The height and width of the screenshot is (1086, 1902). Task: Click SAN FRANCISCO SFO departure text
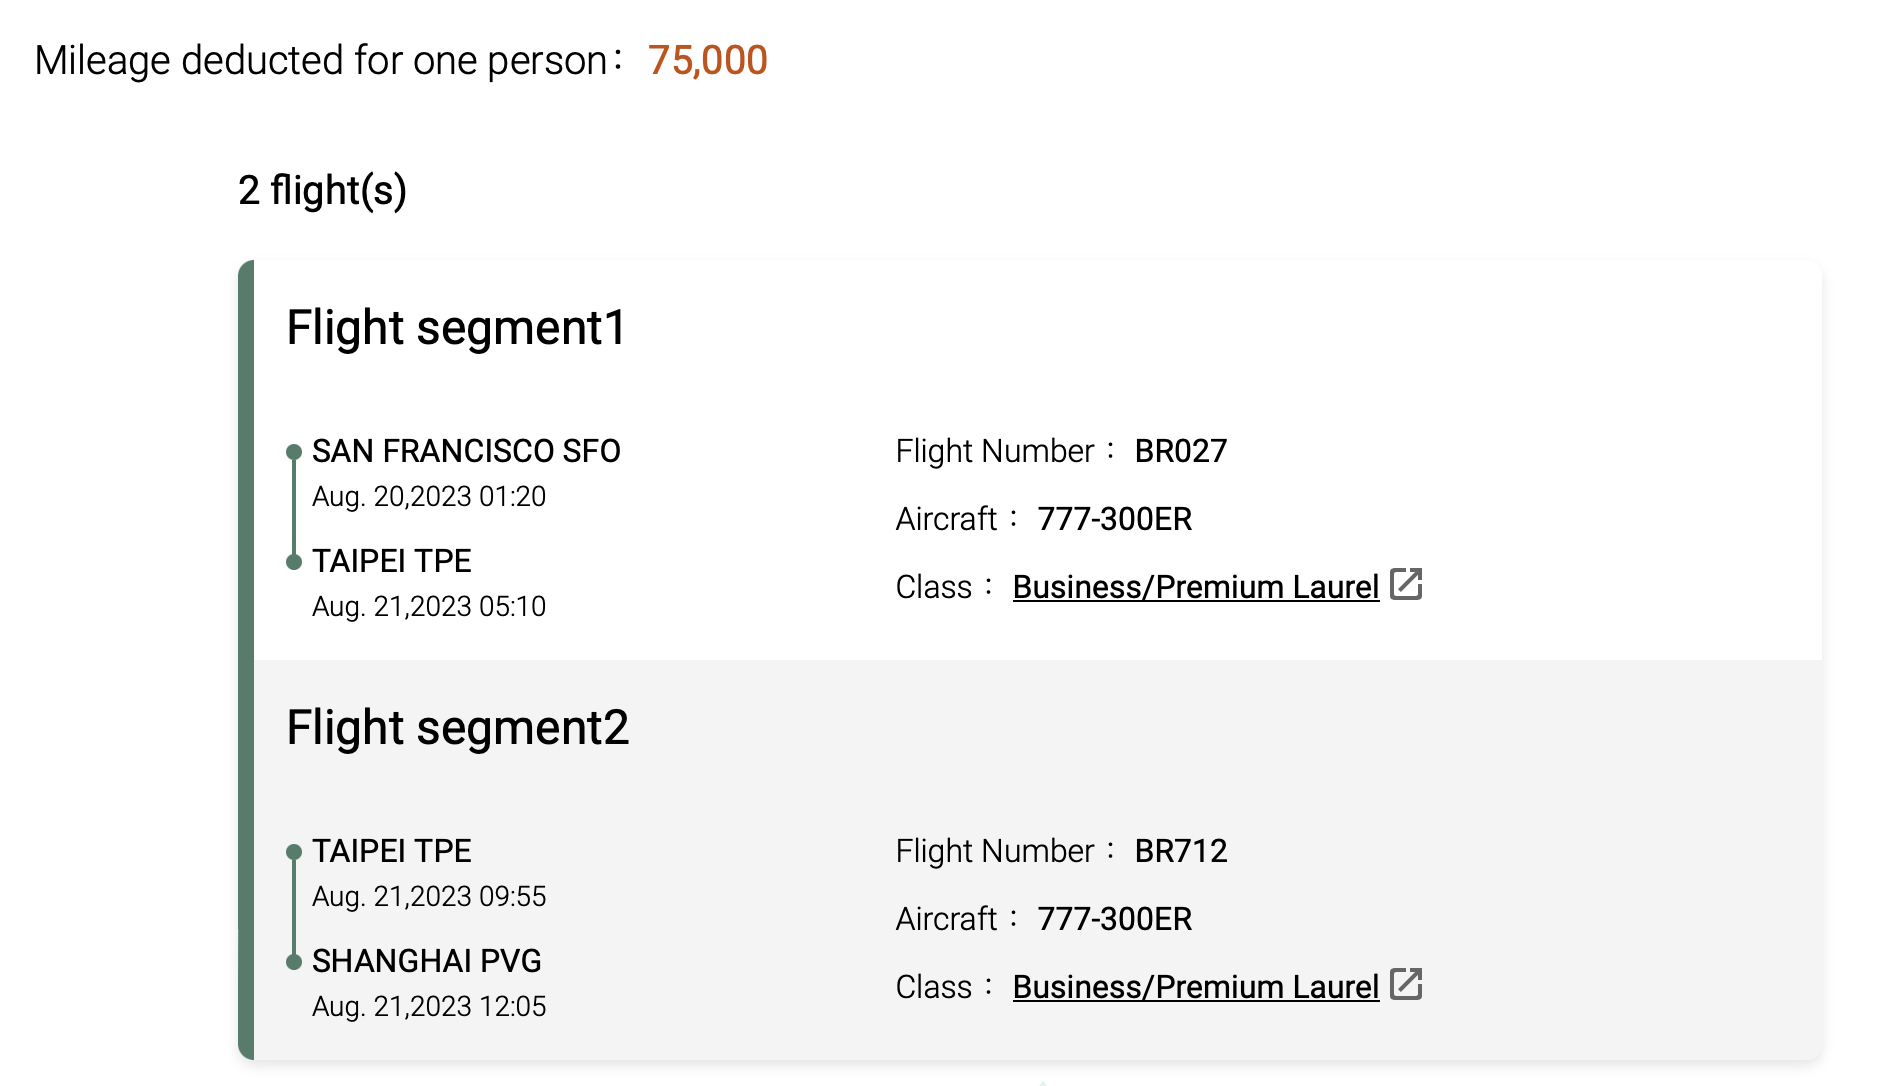[x=466, y=451]
